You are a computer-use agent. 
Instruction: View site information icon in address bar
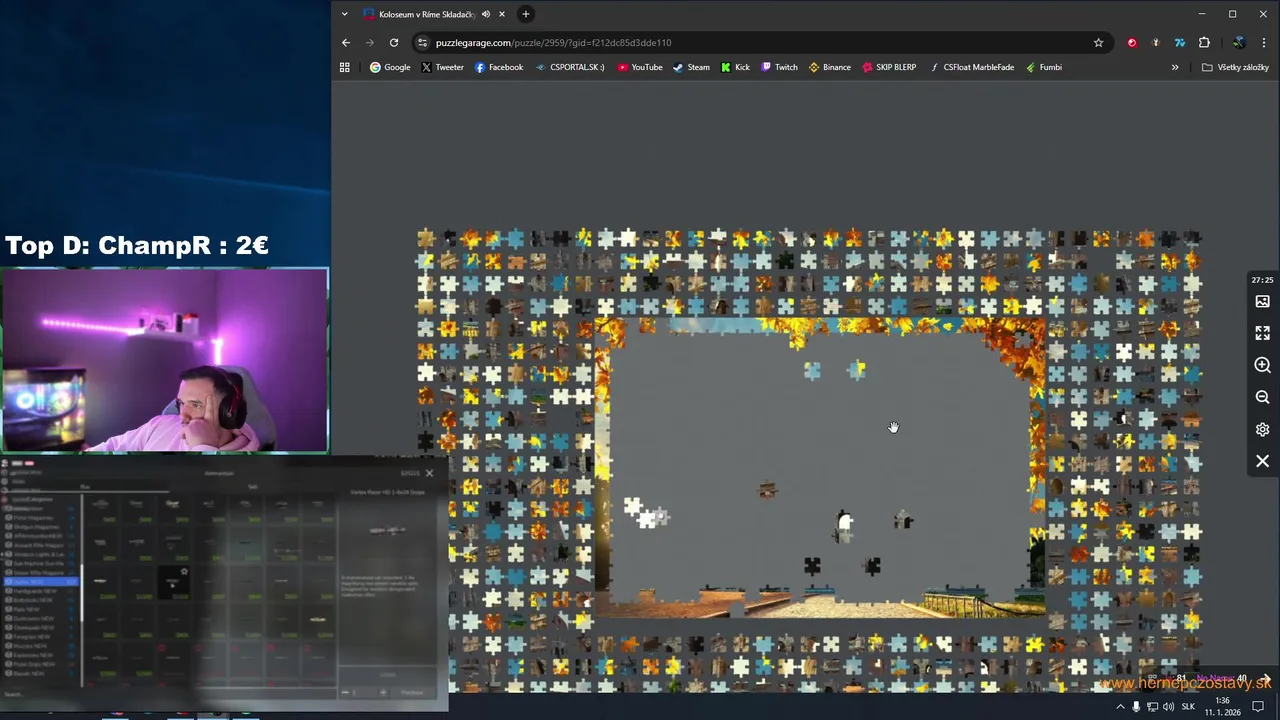pyautogui.click(x=422, y=43)
